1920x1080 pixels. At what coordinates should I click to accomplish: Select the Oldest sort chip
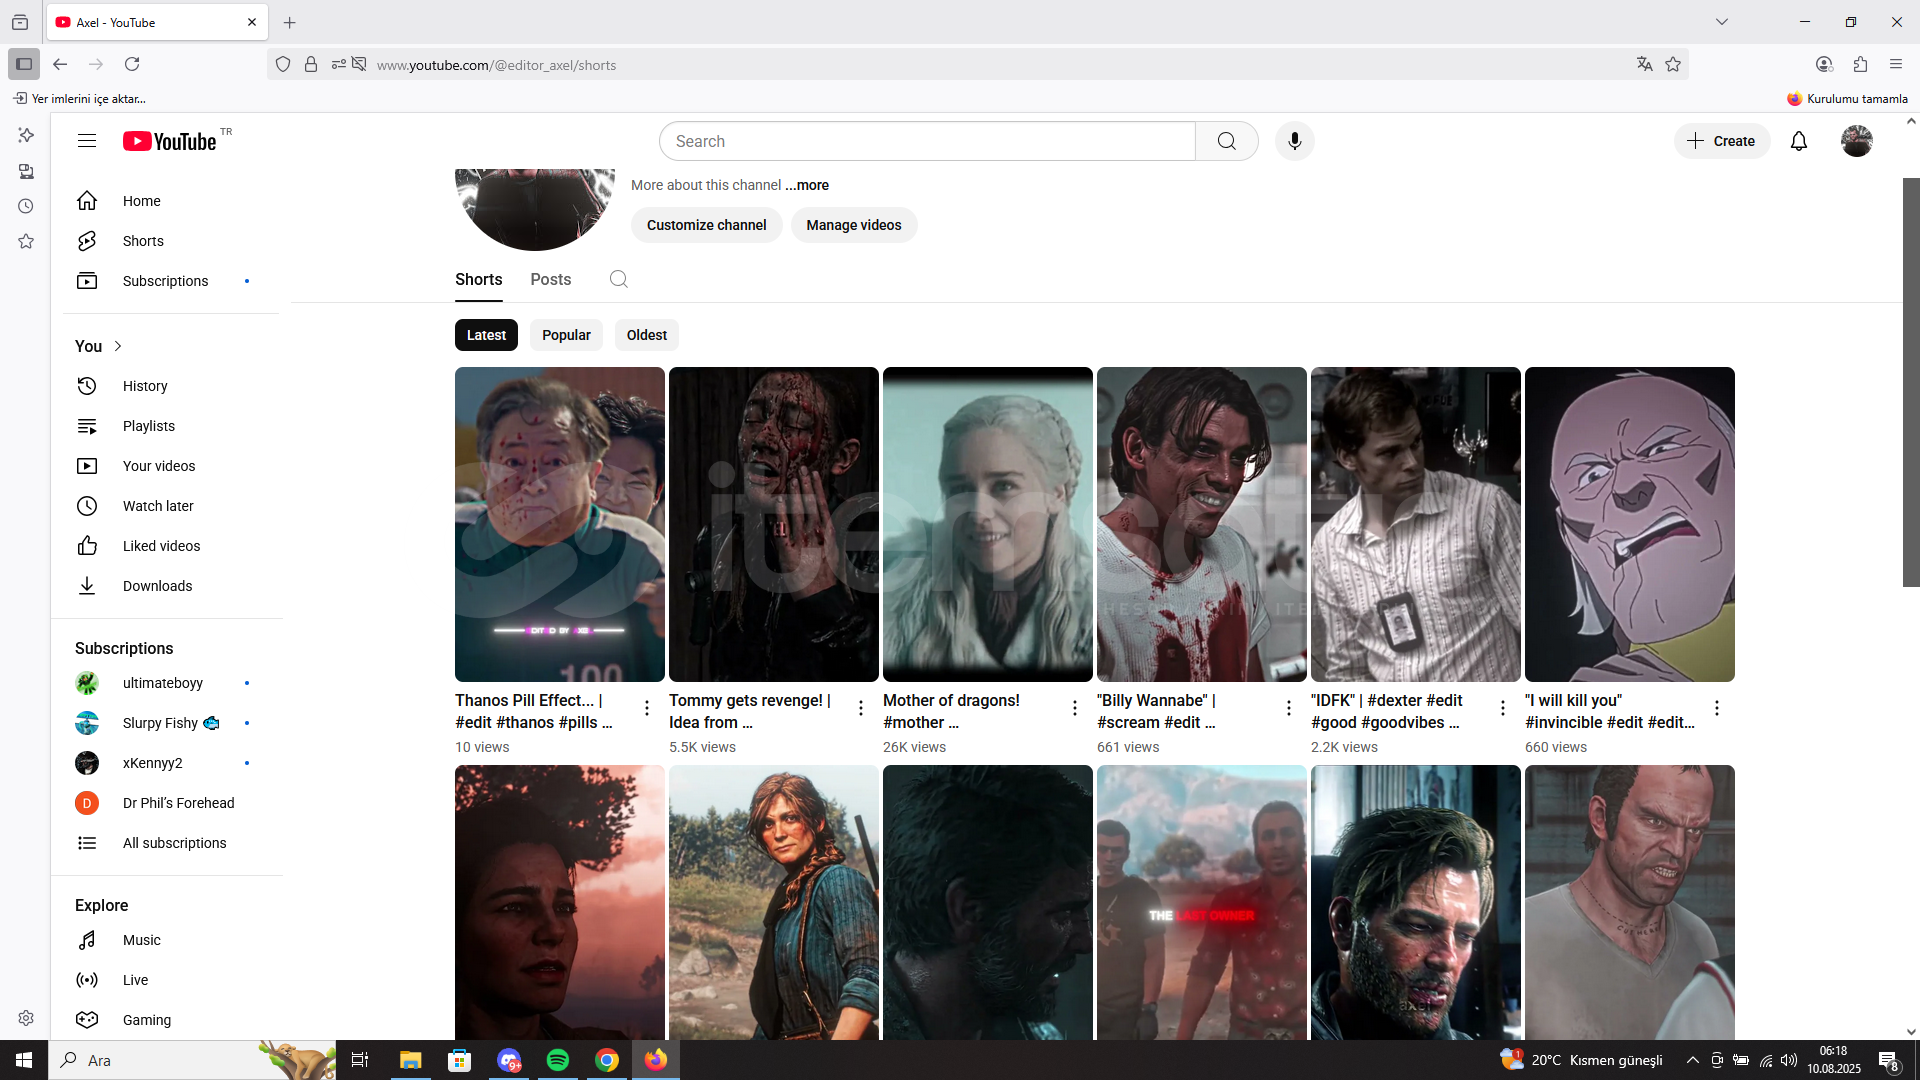[x=647, y=335]
